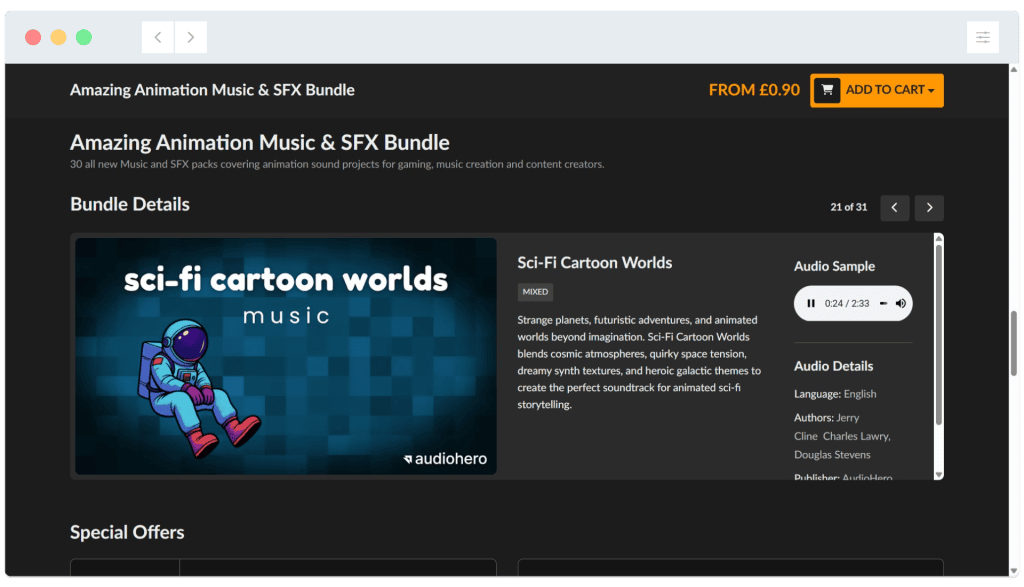The height and width of the screenshot is (587, 1024).
Task: Click the yellow window minimize button
Action: pyautogui.click(x=58, y=37)
